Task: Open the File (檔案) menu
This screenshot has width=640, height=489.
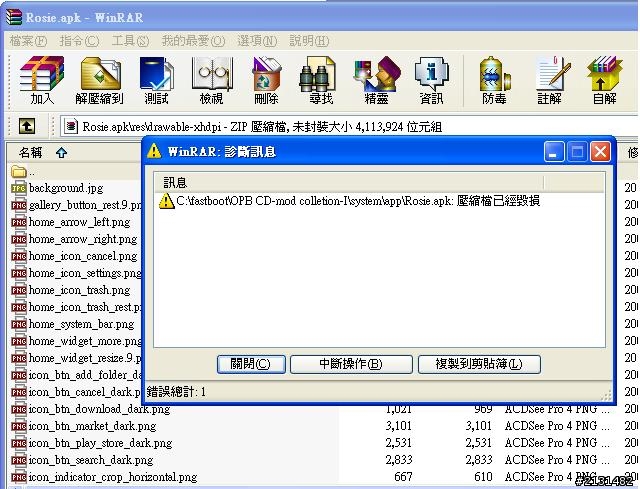Action: click(28, 41)
